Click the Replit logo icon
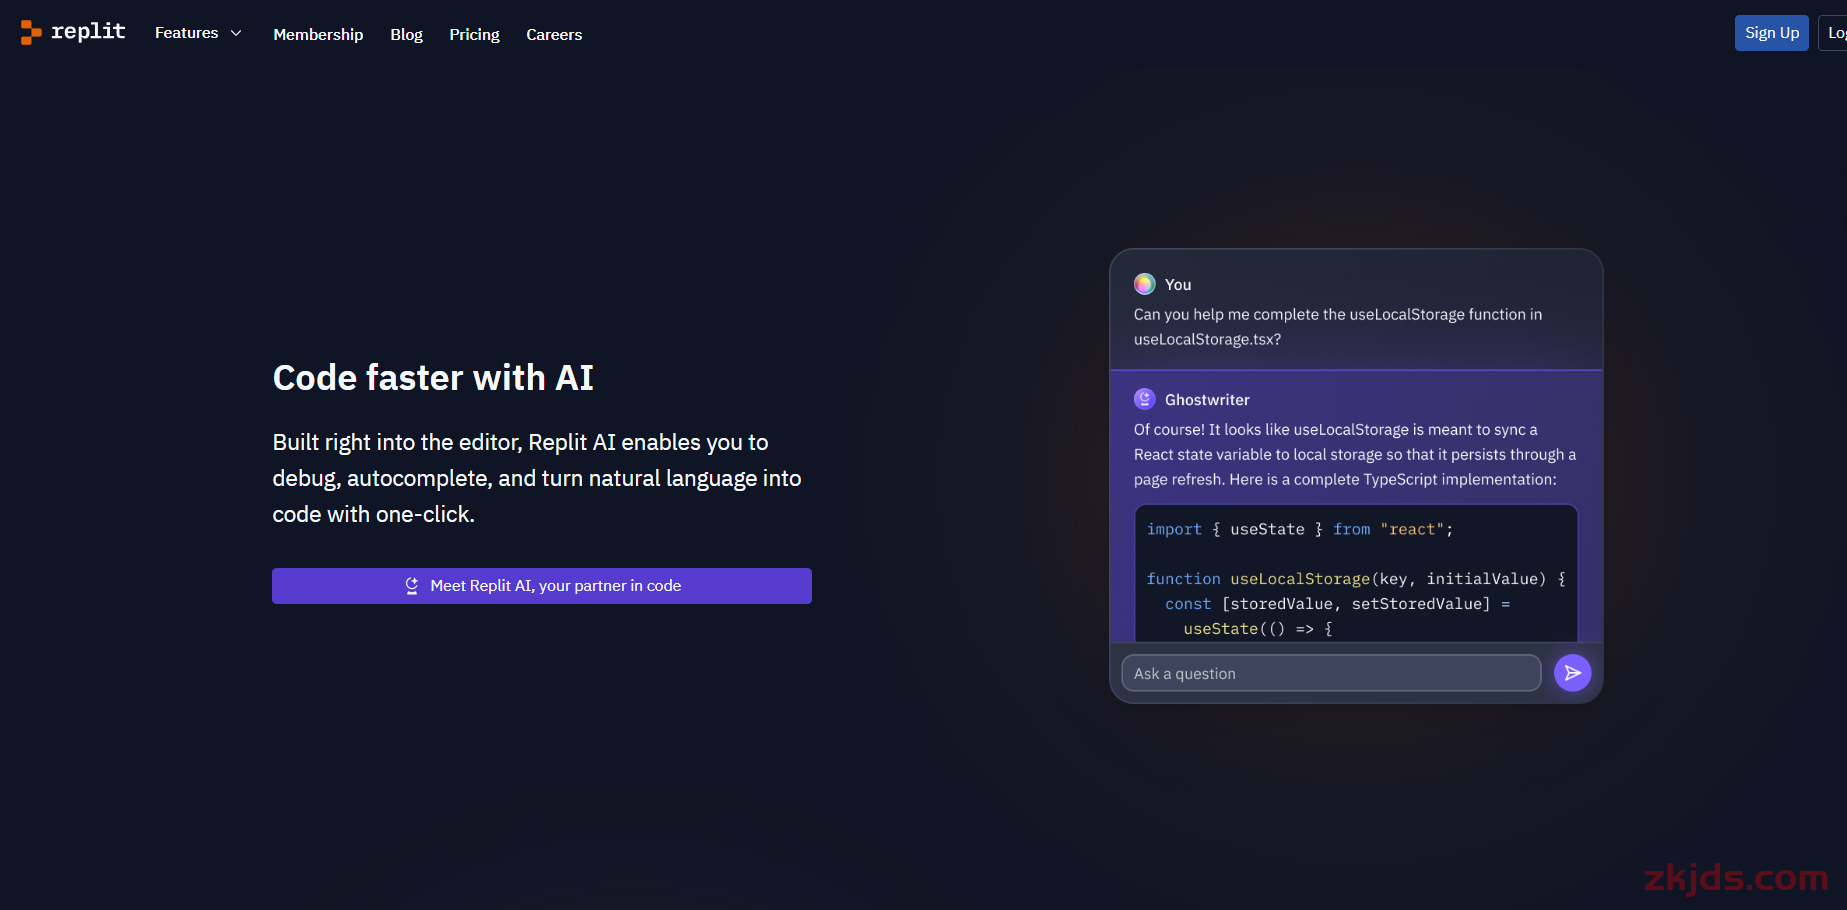This screenshot has width=1847, height=910. click(31, 33)
